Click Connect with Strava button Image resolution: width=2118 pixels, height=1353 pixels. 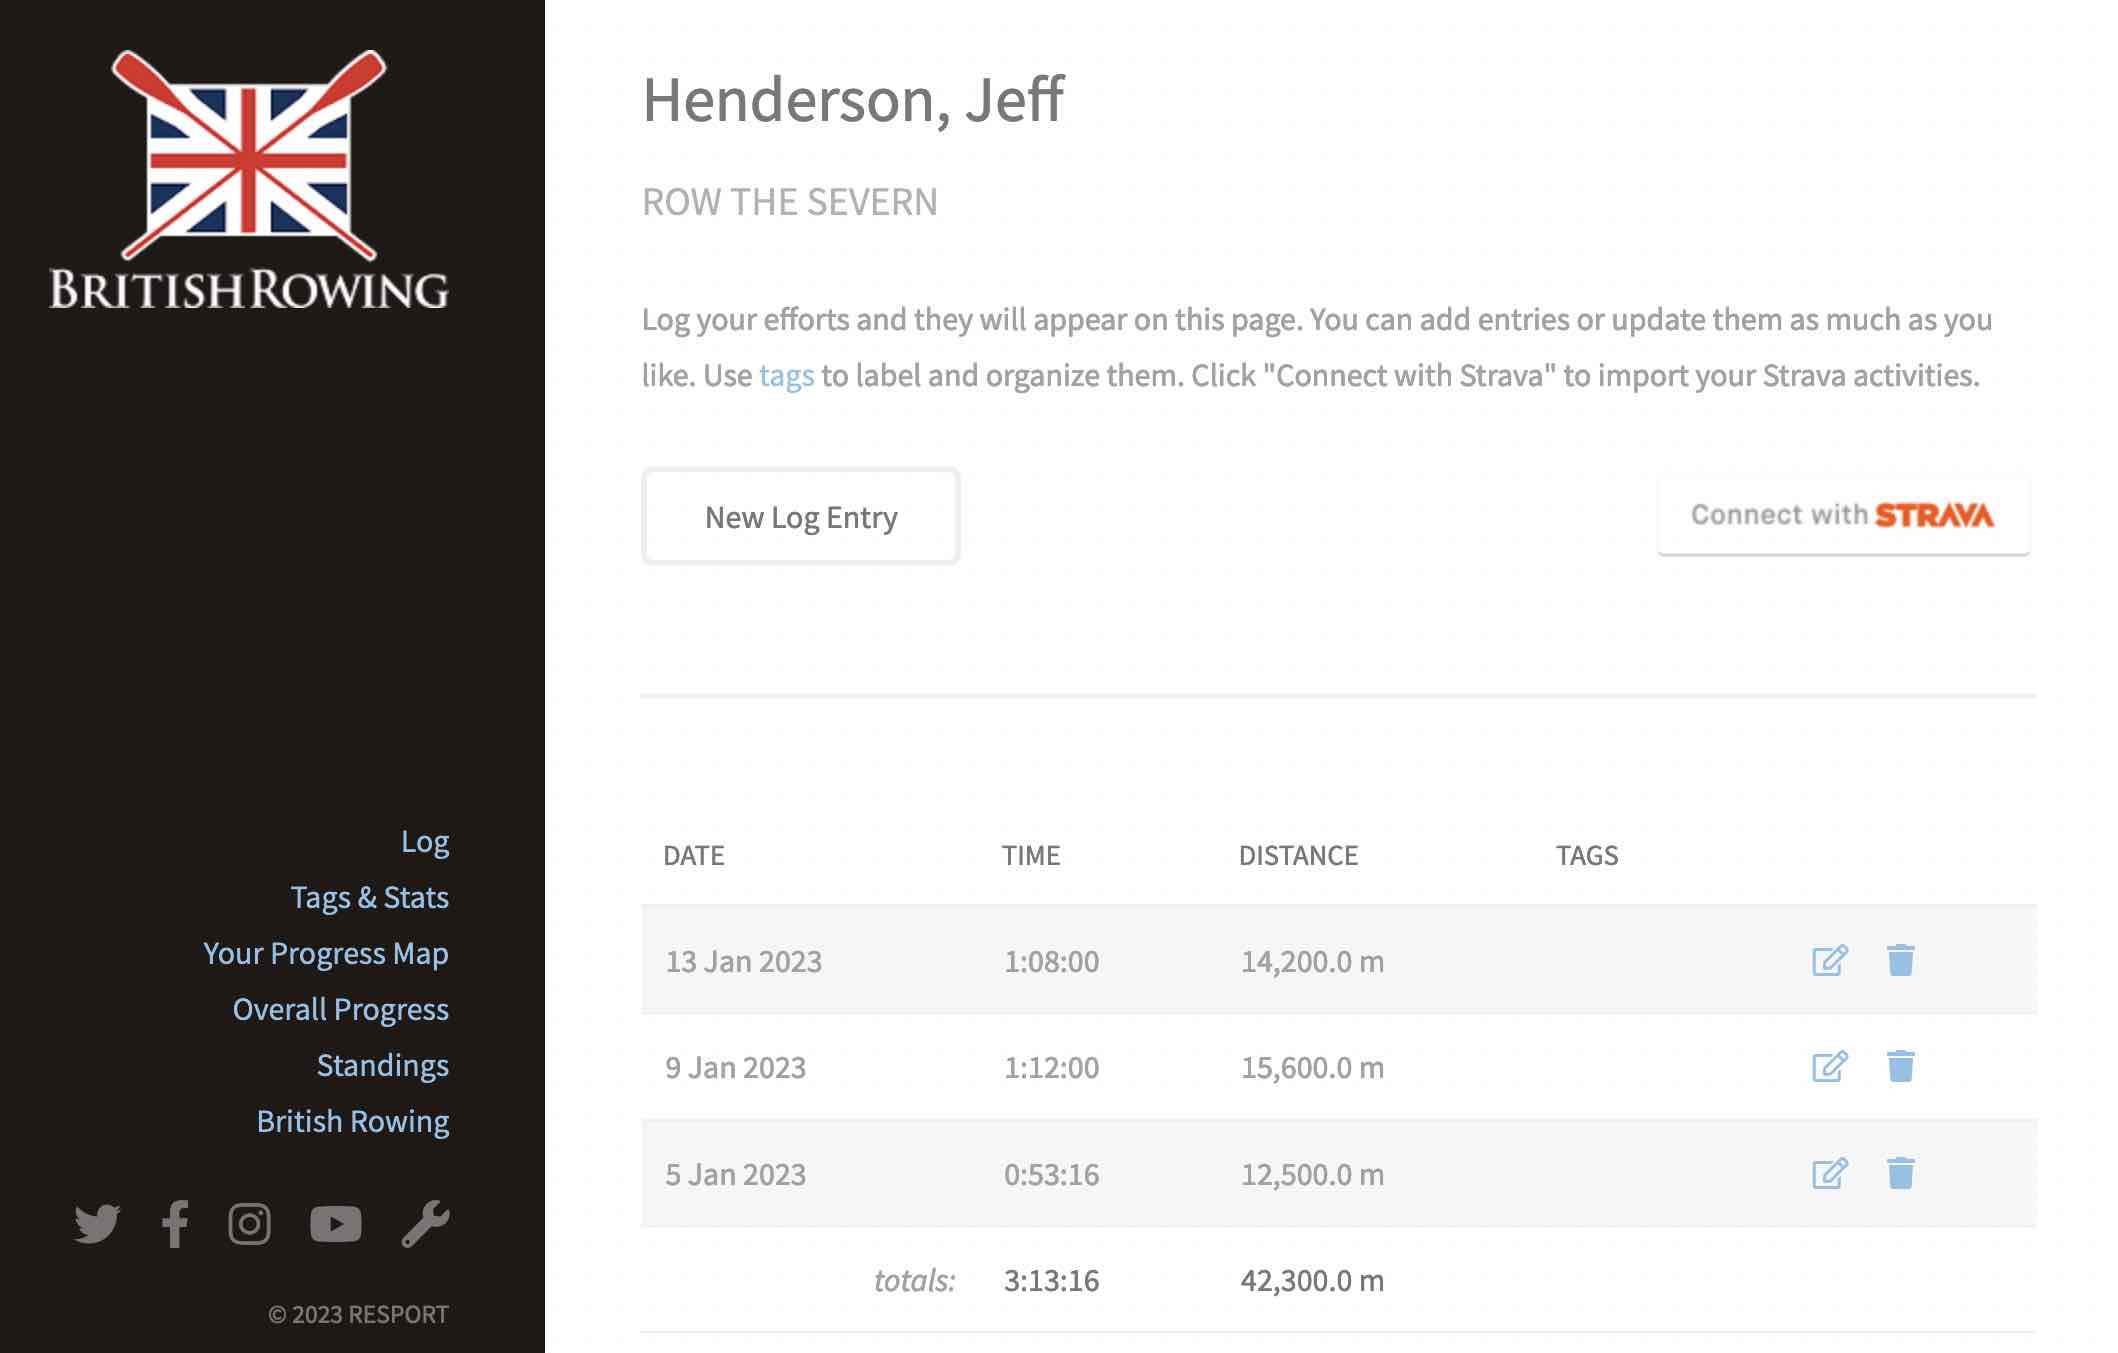1843,515
